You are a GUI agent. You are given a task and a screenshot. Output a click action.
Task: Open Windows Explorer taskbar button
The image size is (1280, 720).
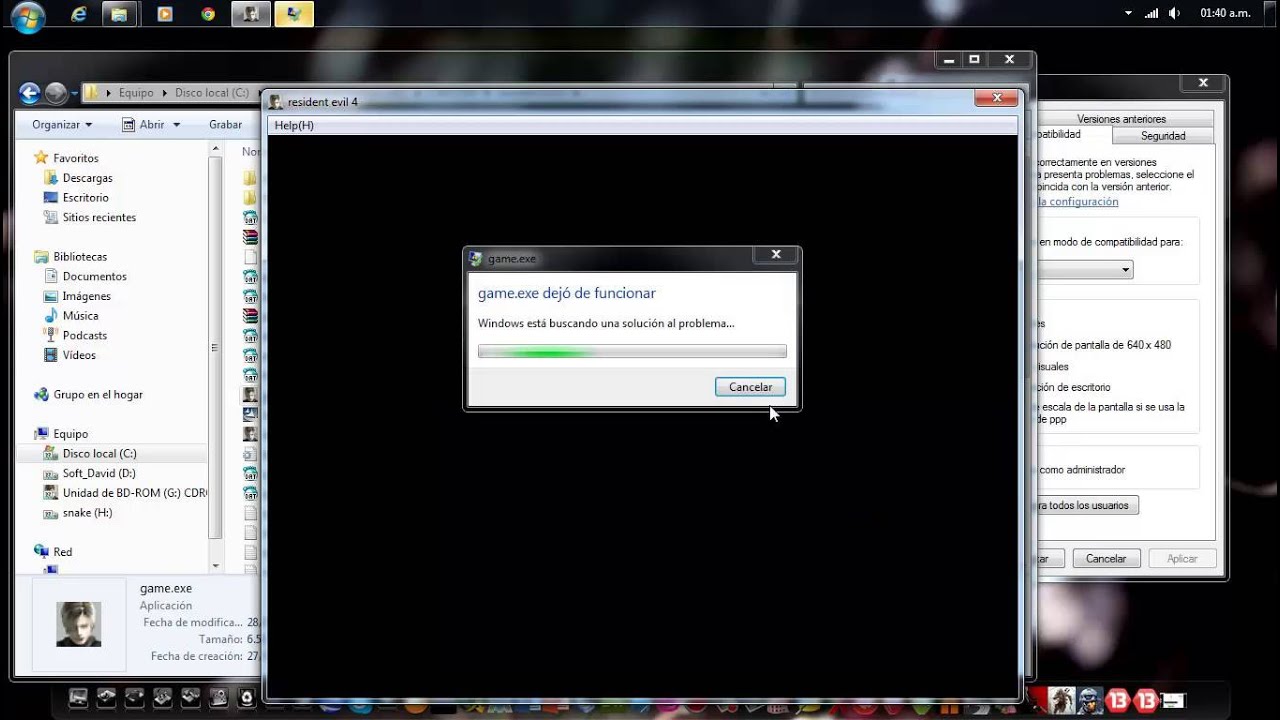coord(118,14)
